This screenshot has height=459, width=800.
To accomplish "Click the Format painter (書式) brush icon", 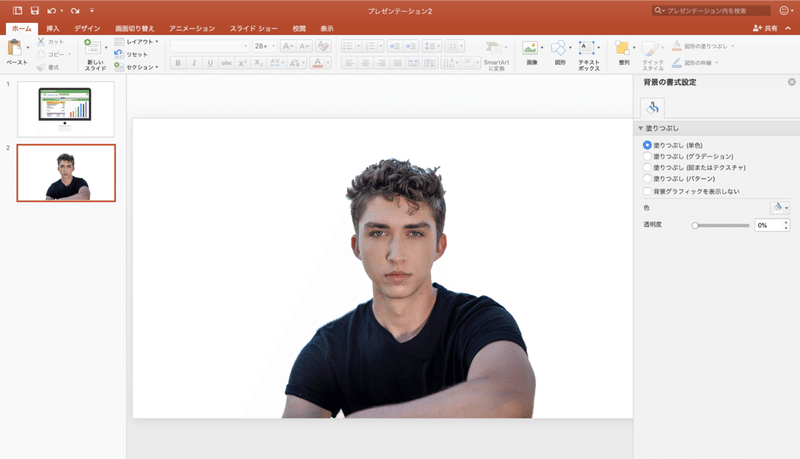I will pyautogui.click(x=41, y=67).
